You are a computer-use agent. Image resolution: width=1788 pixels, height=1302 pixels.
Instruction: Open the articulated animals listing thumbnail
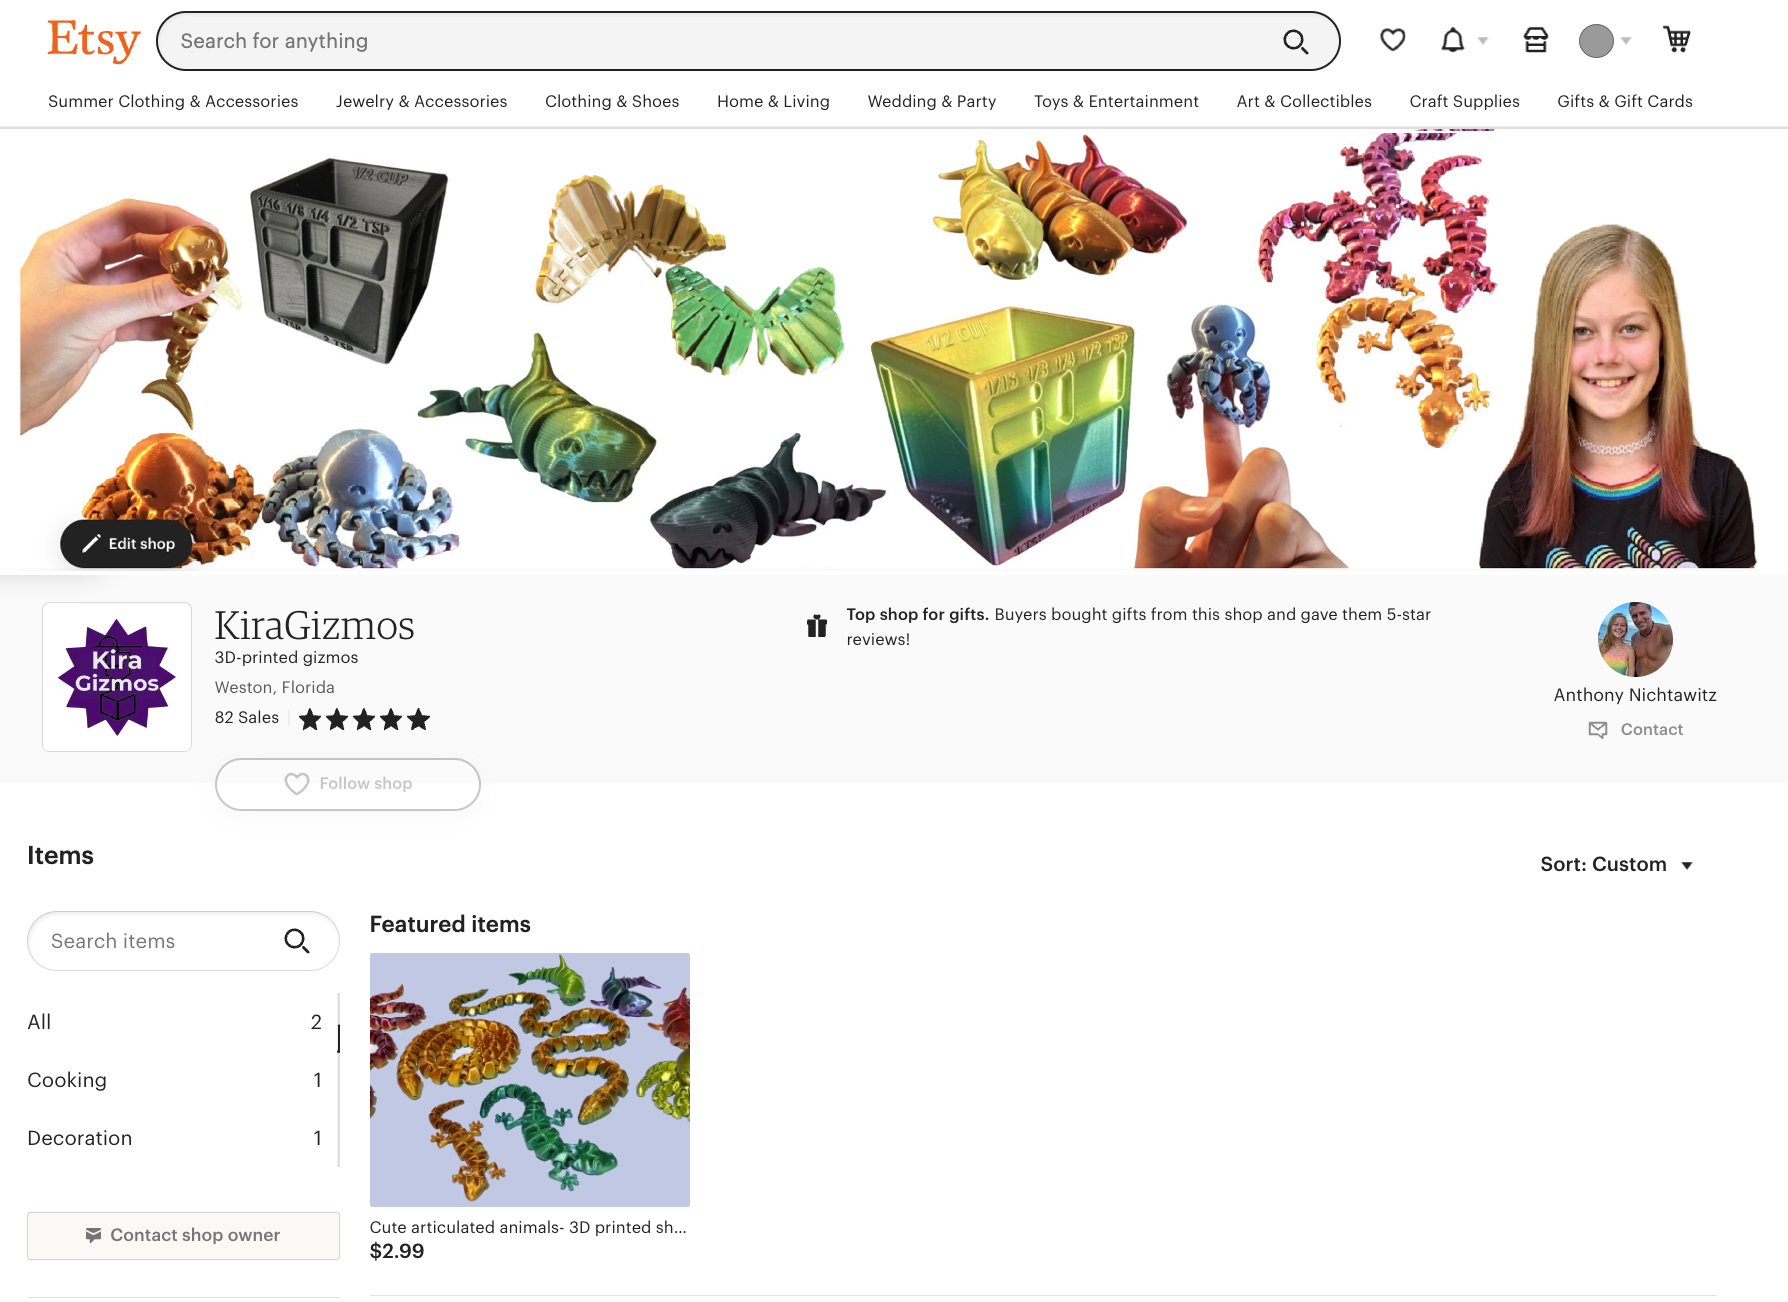click(x=530, y=1080)
